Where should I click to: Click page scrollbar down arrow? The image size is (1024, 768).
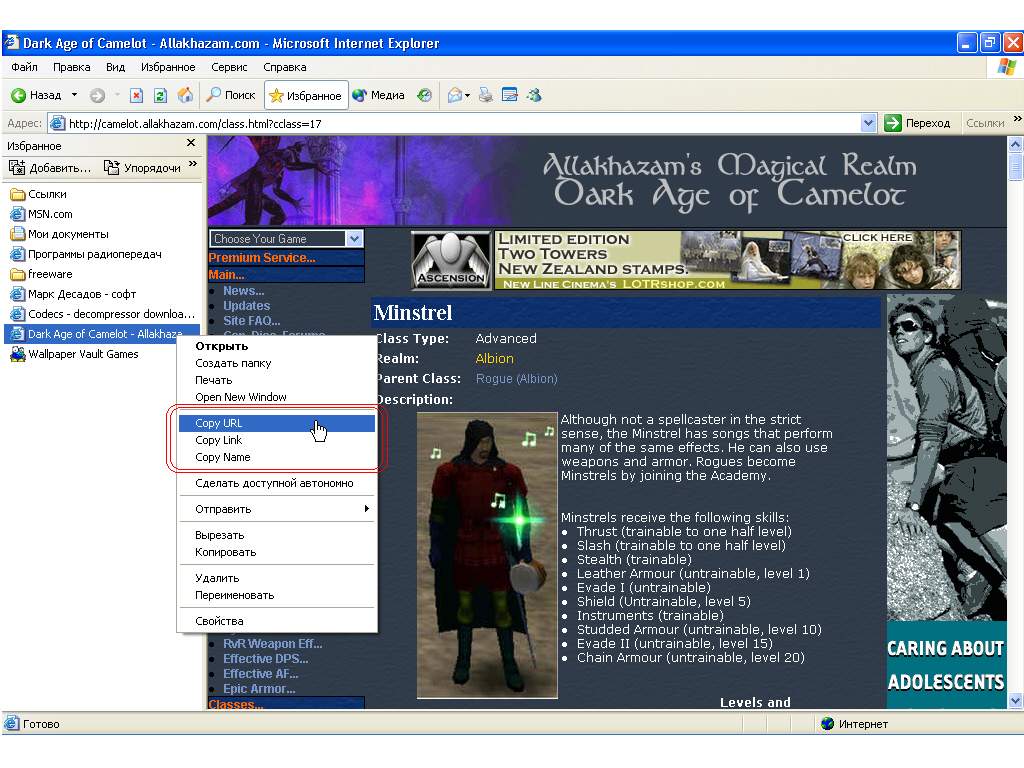[1015, 701]
